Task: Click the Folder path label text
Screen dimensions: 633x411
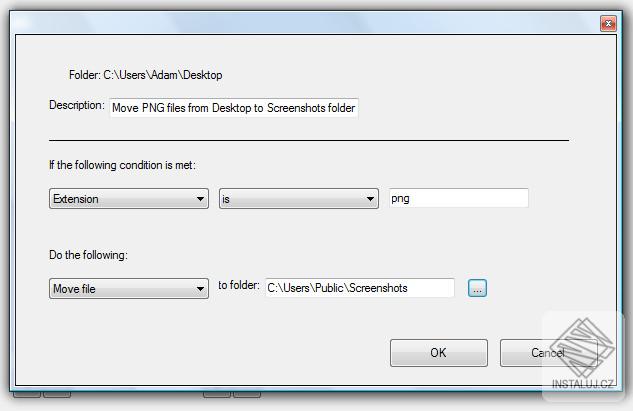Action: tap(145, 75)
